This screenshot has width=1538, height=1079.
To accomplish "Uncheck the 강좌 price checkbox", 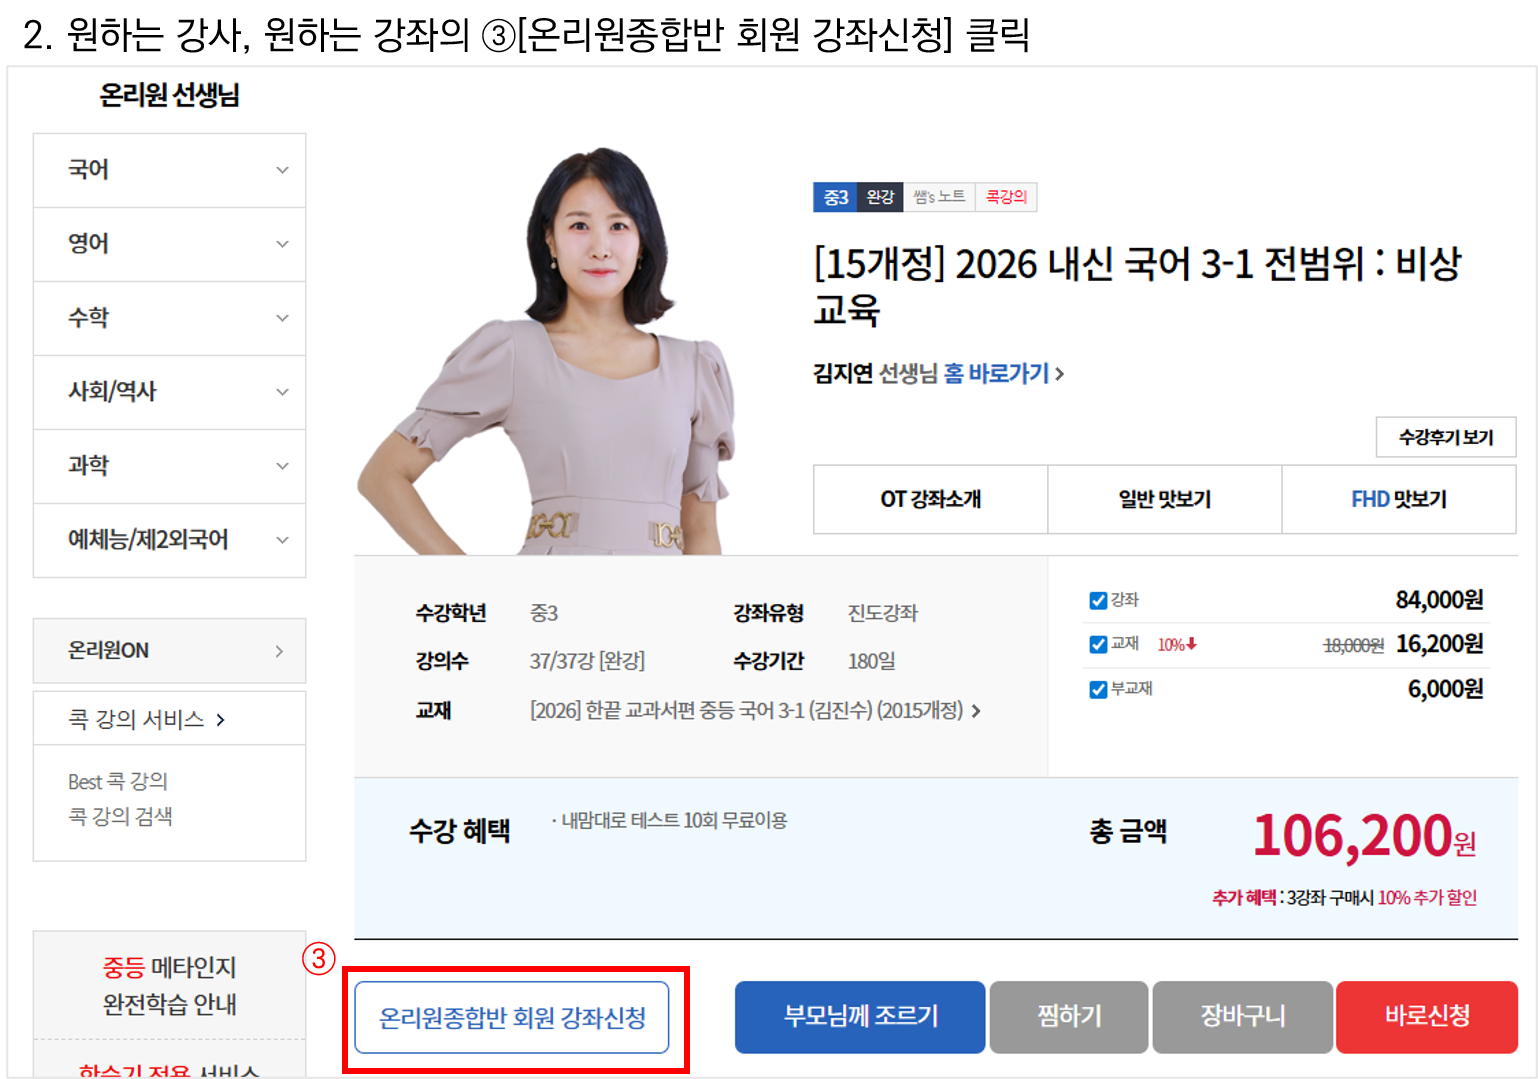I will (x=1098, y=600).
